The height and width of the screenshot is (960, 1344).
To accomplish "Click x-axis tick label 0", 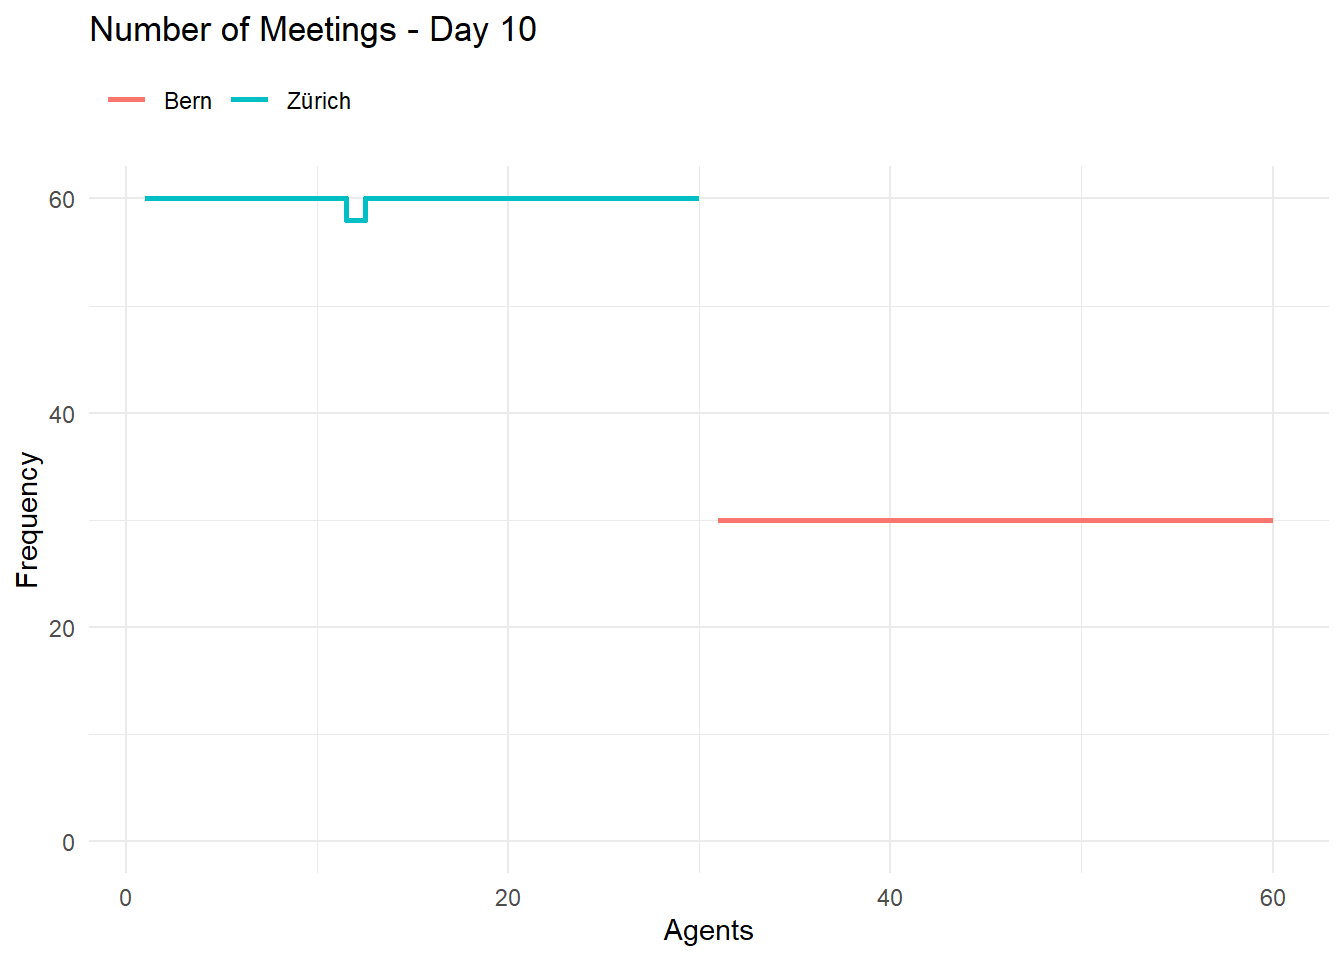I will pos(126,898).
